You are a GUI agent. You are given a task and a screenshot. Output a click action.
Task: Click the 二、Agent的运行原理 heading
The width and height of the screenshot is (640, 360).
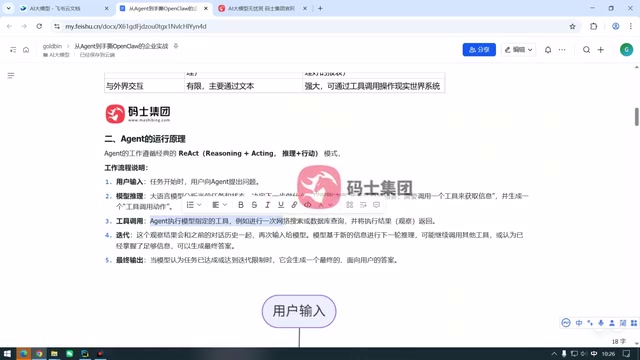point(145,139)
